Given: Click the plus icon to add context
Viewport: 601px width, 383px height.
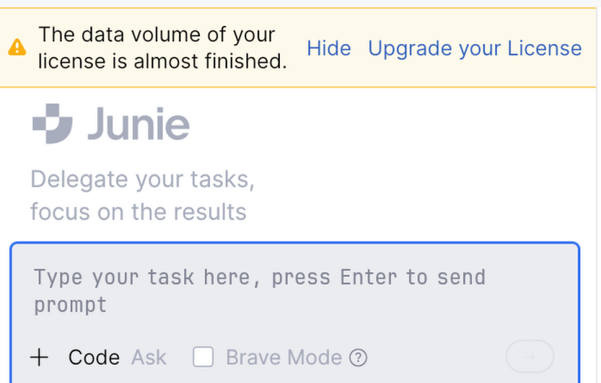Looking at the screenshot, I should (x=39, y=357).
